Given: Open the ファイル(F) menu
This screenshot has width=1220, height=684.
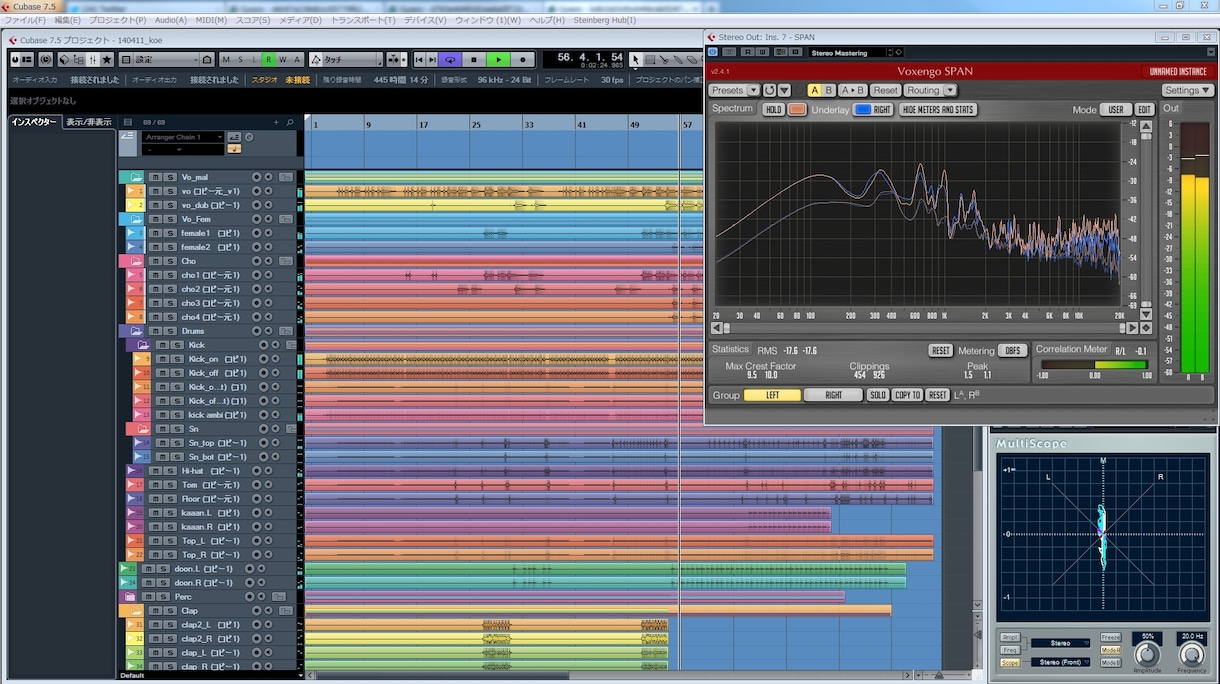Looking at the screenshot, I should tap(25, 20).
